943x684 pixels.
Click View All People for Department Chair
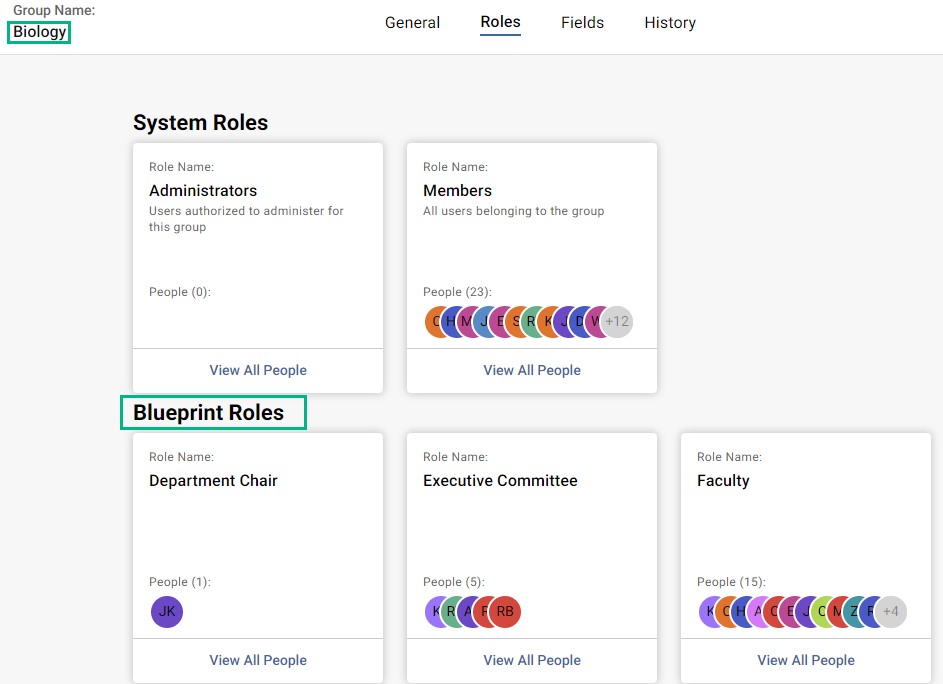pyautogui.click(x=257, y=660)
